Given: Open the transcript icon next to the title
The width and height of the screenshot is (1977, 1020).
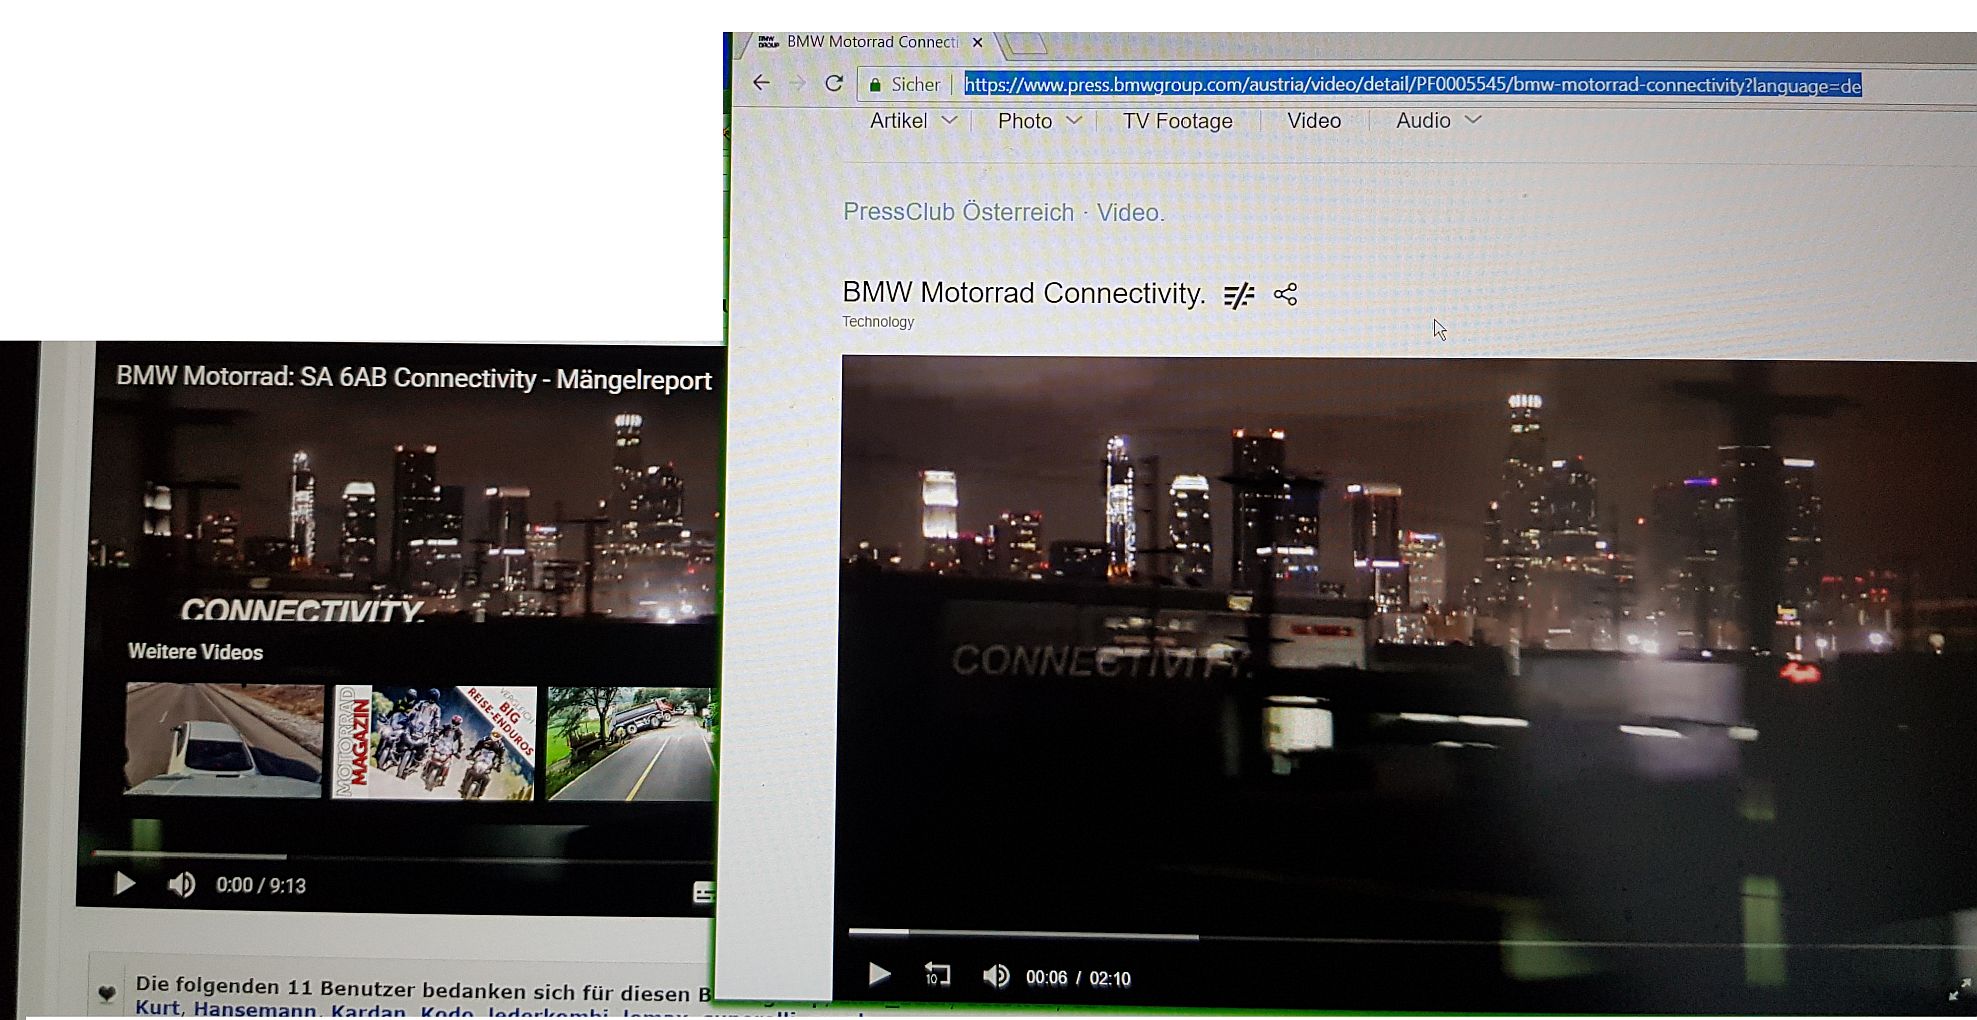Looking at the screenshot, I should [x=1239, y=295].
